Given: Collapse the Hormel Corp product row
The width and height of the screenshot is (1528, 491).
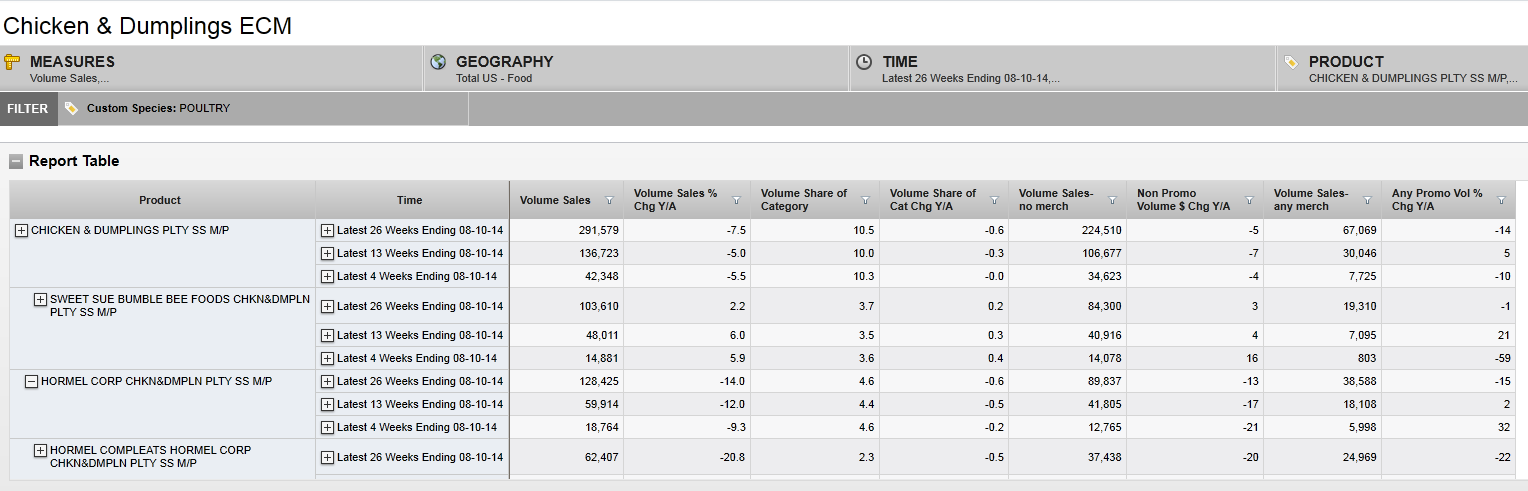Looking at the screenshot, I should click(32, 381).
